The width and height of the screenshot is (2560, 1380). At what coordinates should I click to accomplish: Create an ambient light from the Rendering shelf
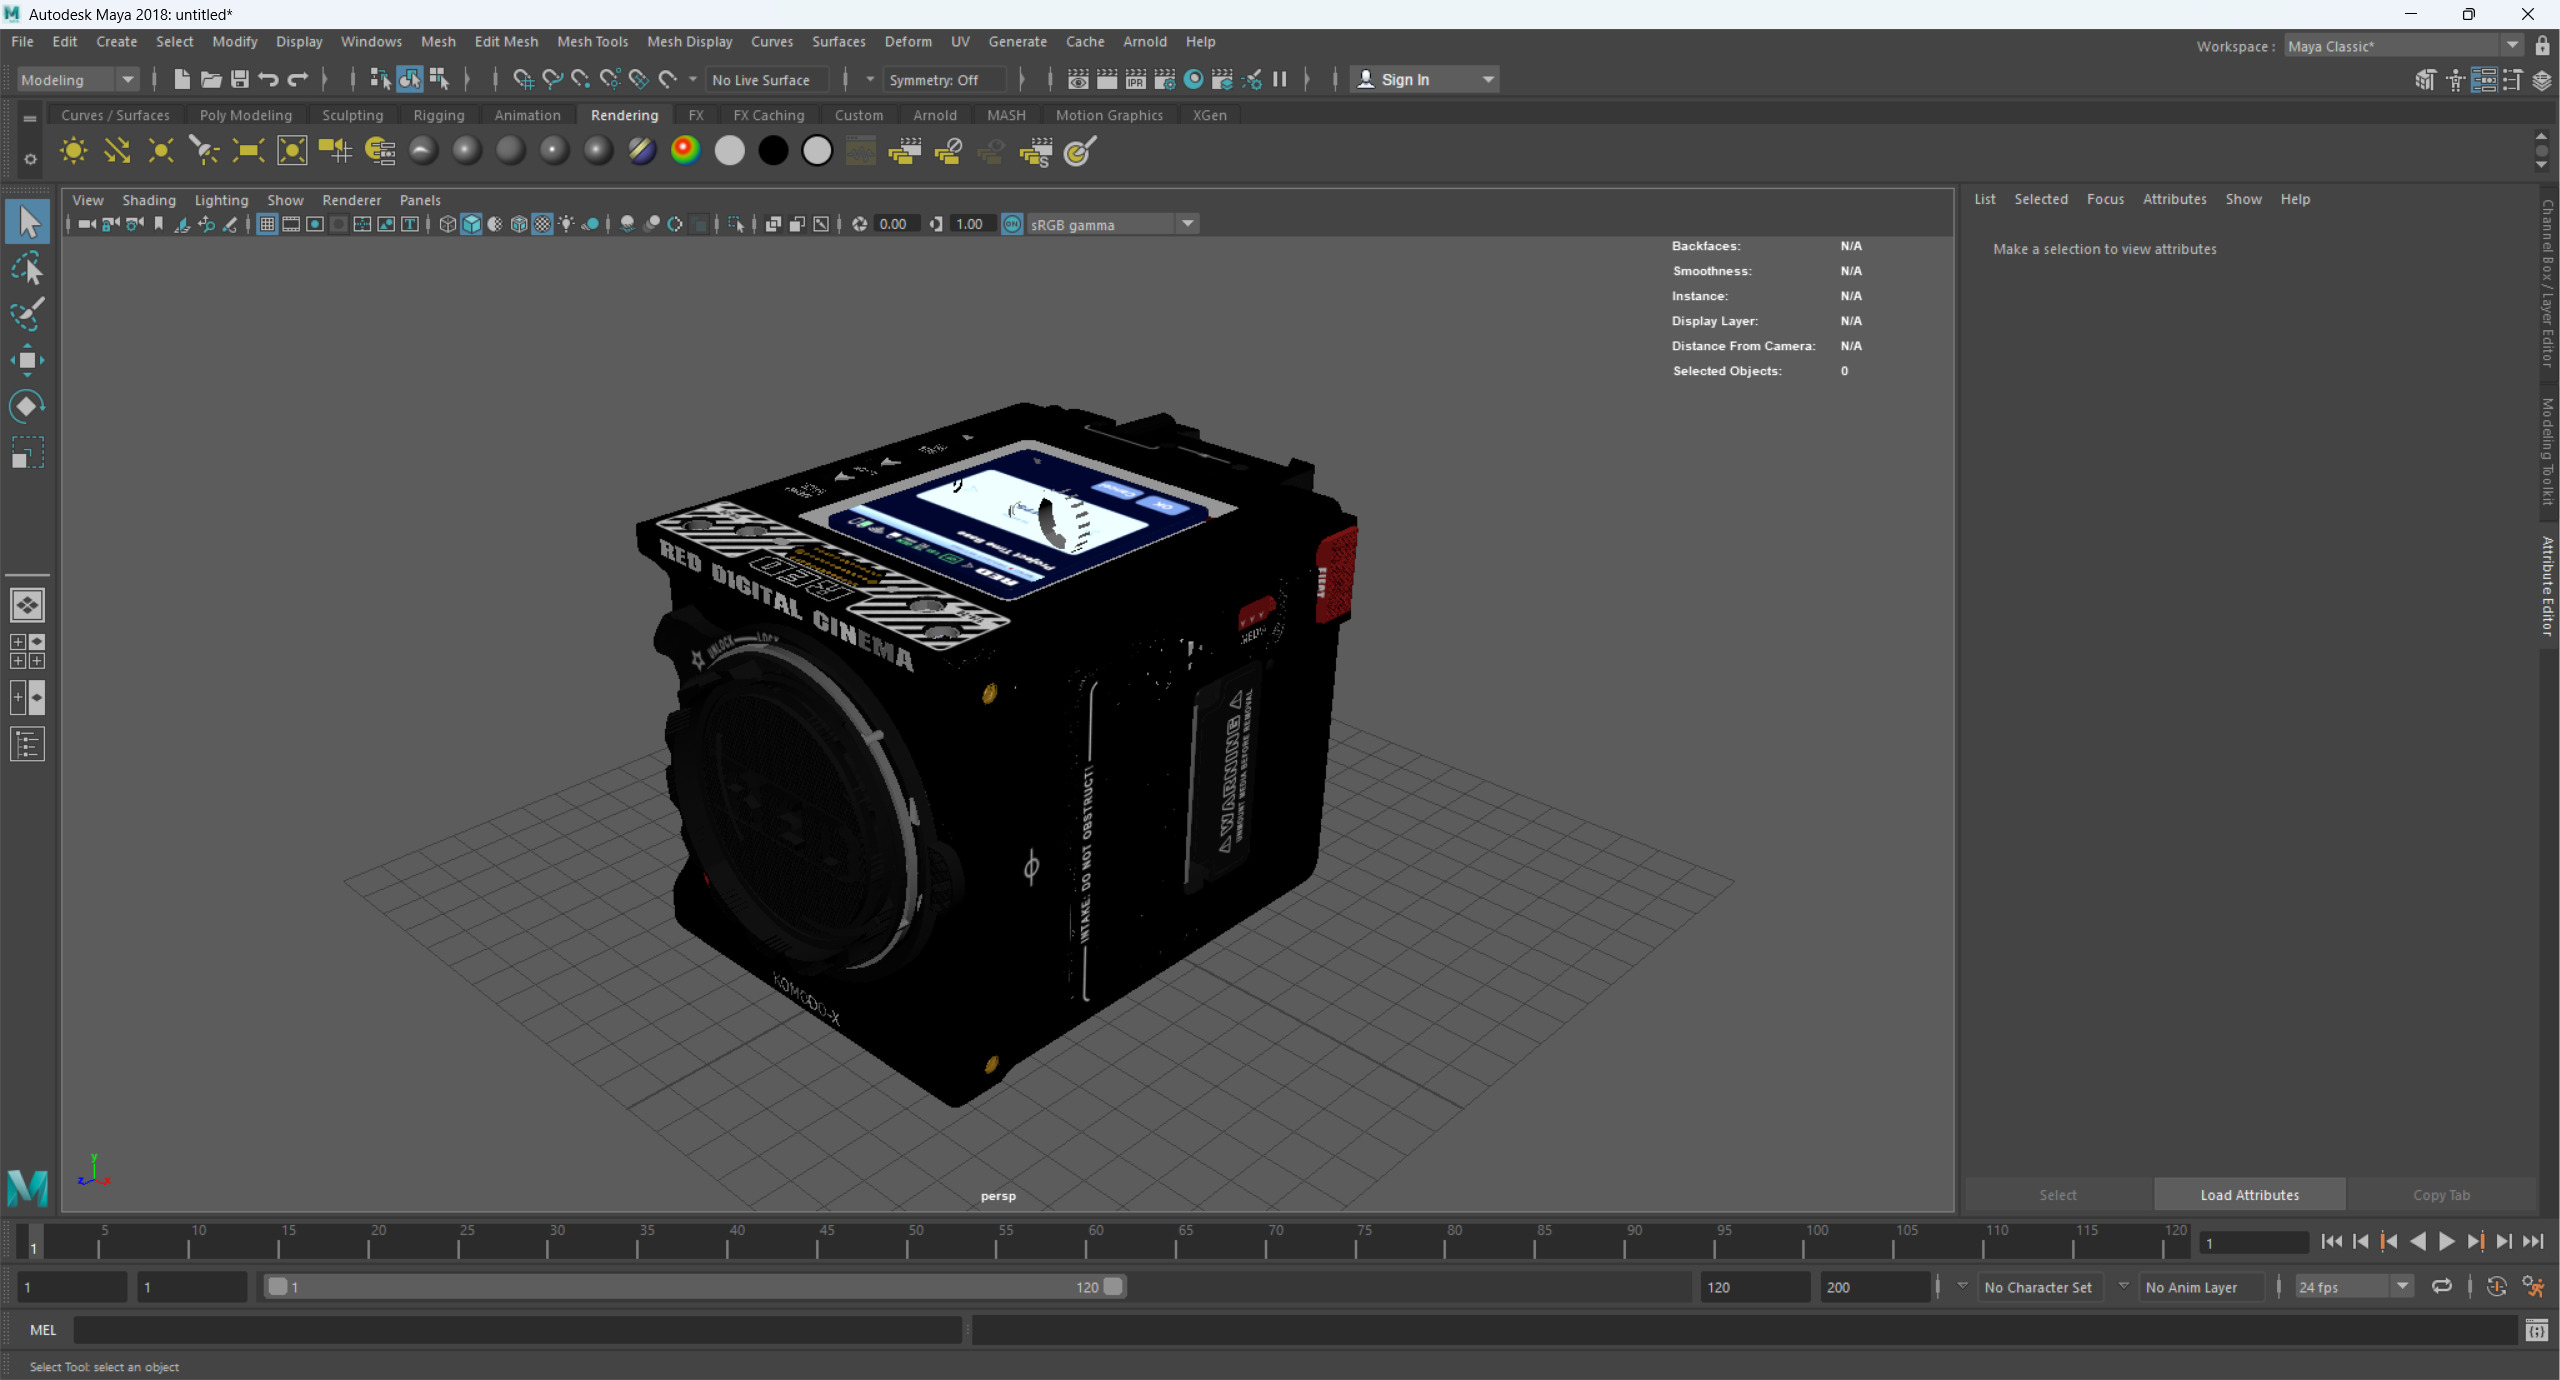coord(73,151)
